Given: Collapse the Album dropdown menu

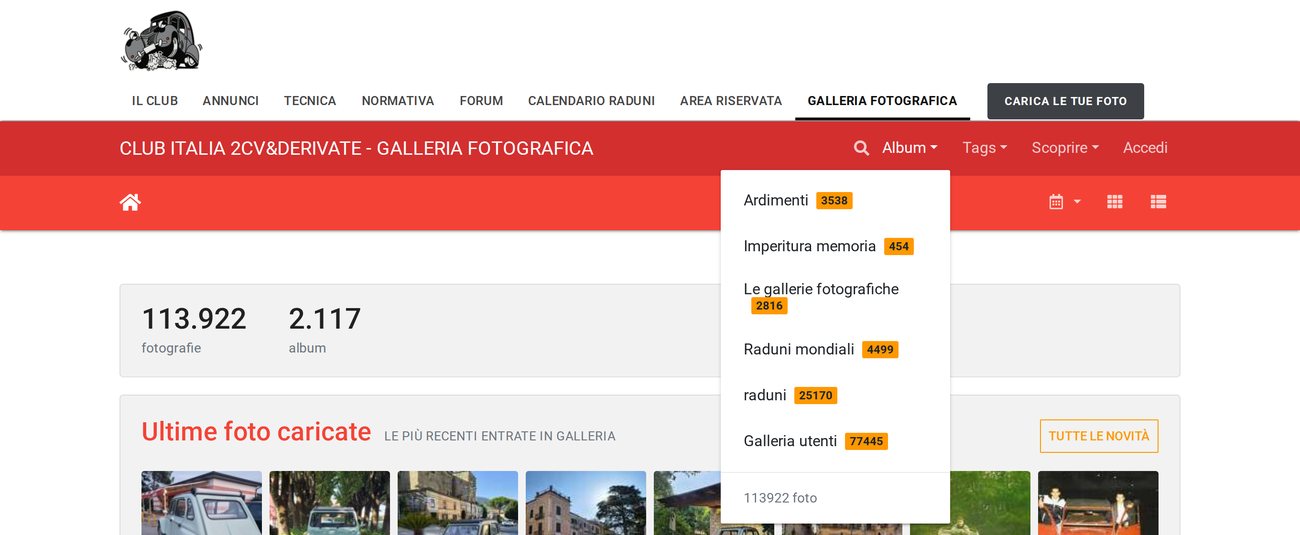Looking at the screenshot, I should pos(910,148).
